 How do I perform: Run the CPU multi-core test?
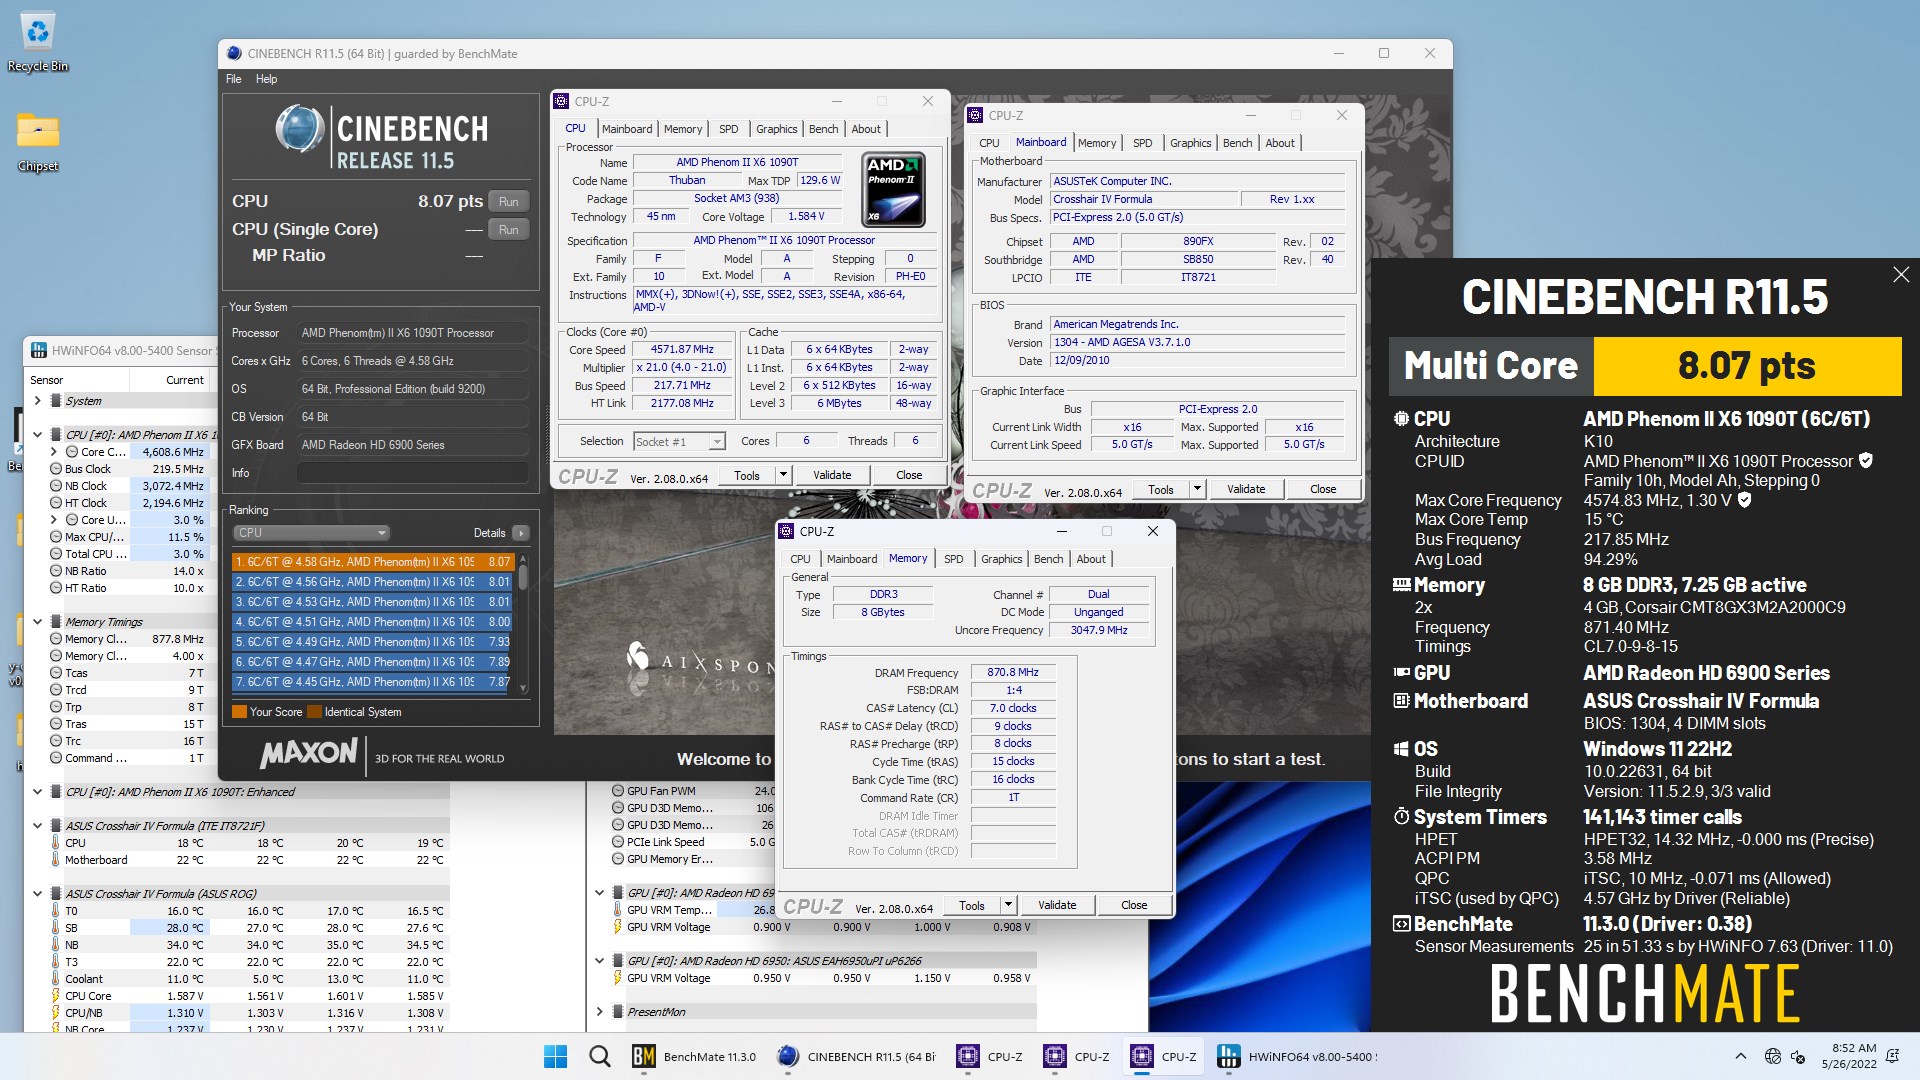(x=509, y=202)
